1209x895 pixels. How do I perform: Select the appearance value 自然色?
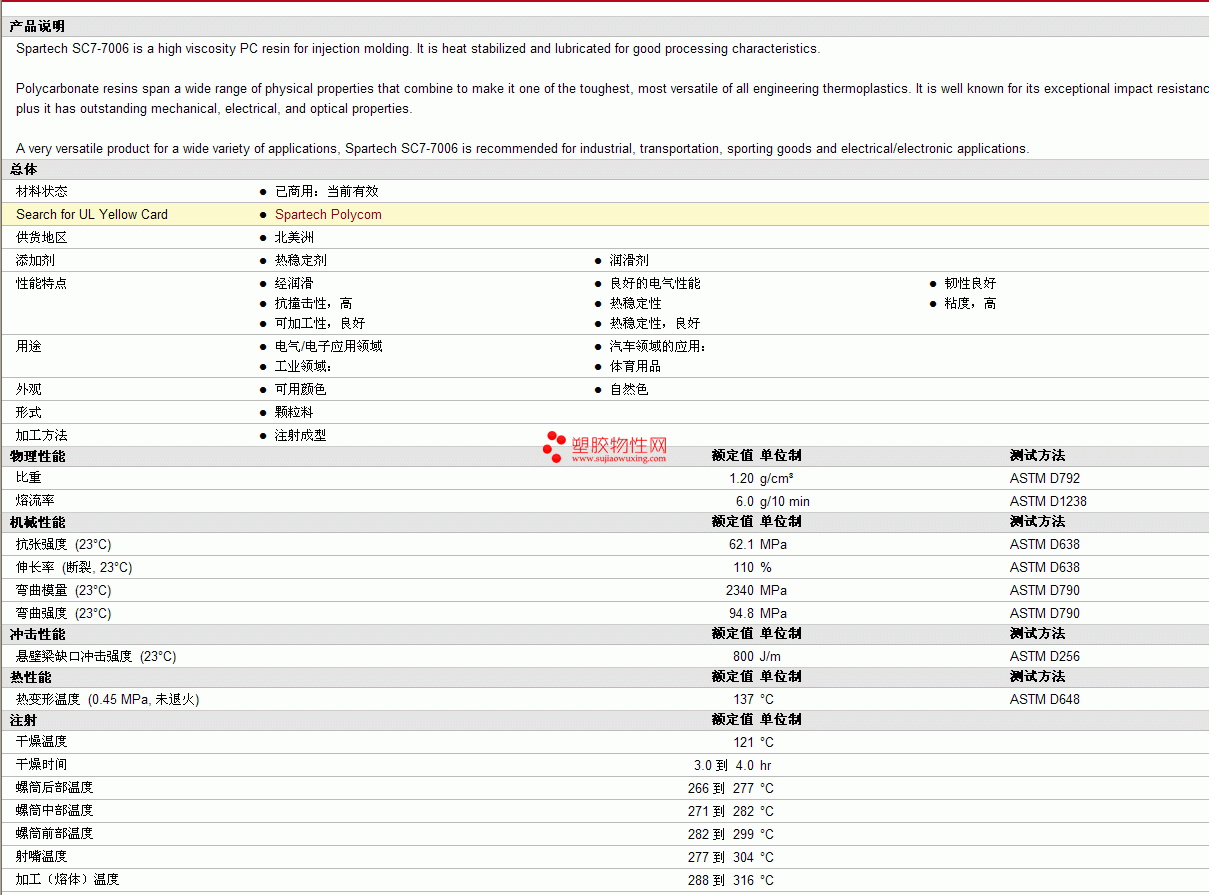tap(629, 389)
